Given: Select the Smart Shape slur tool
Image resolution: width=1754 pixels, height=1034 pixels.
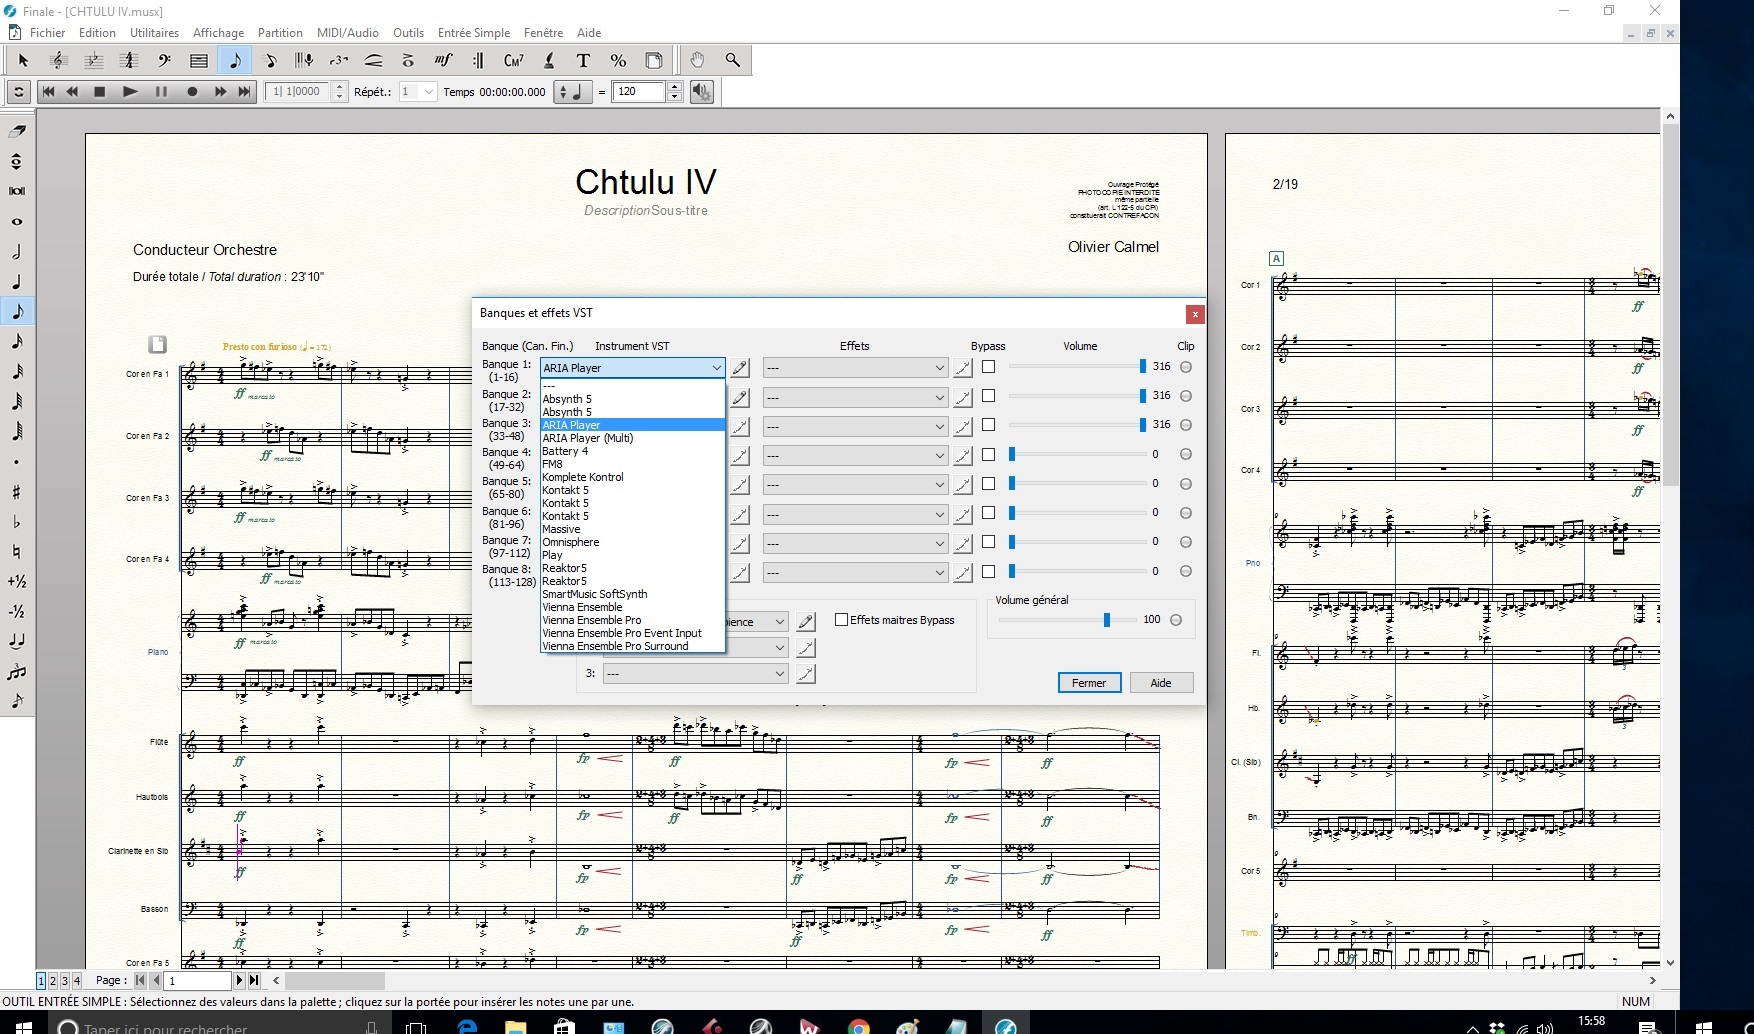Looking at the screenshot, I should (373, 60).
